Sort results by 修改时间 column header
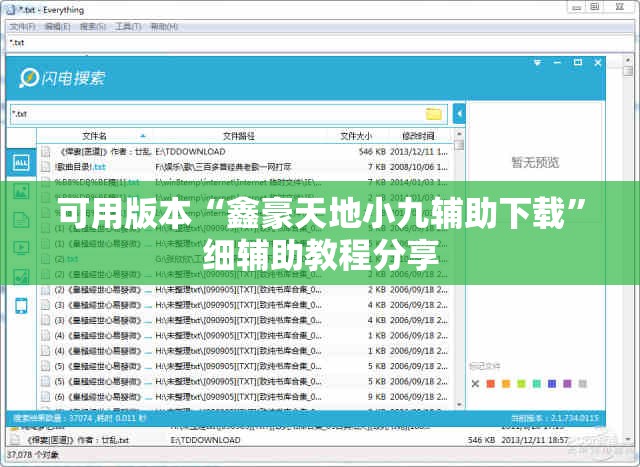The image size is (640, 467). pos(418,136)
